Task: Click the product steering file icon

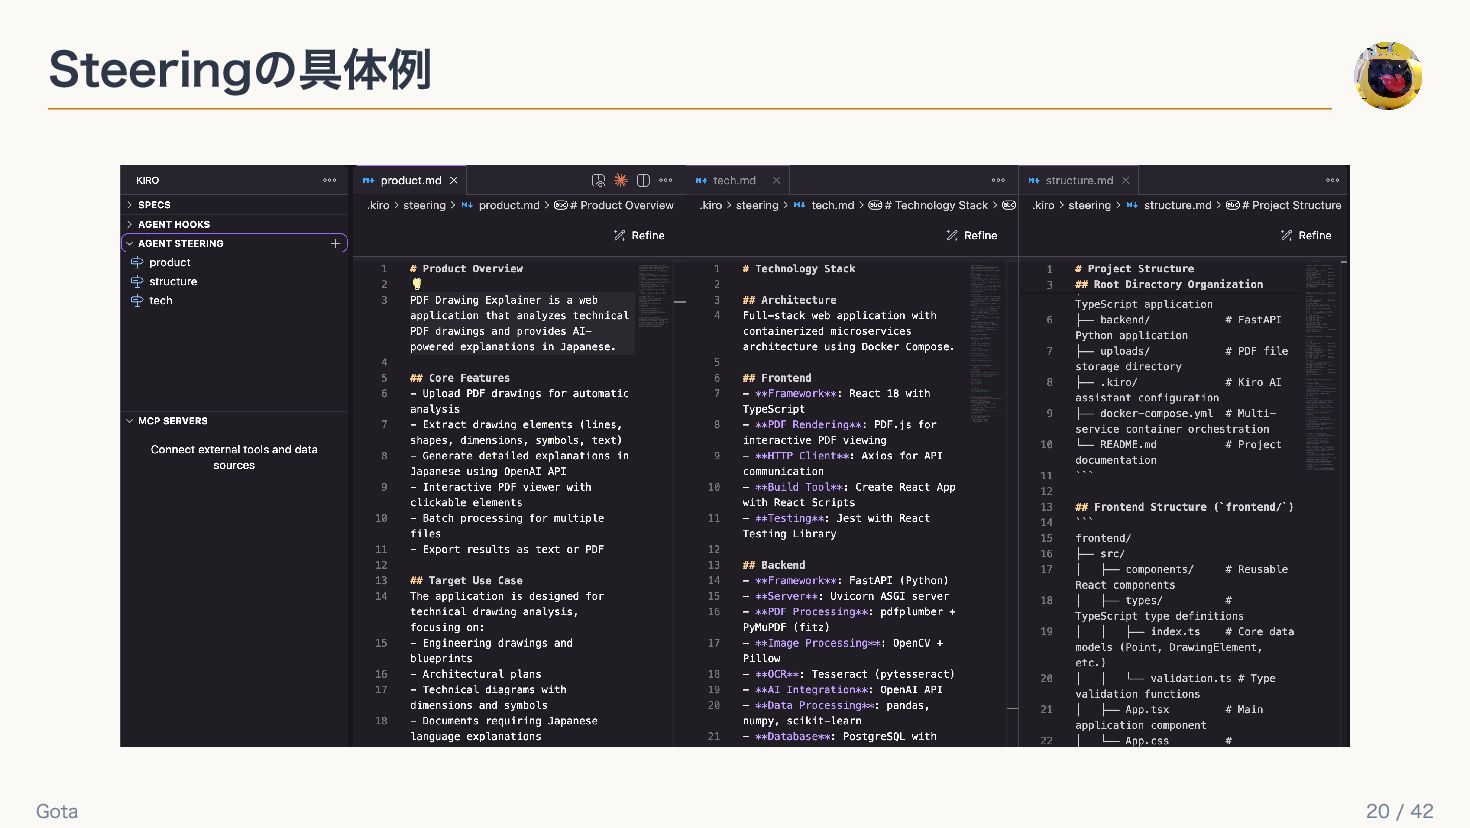Action: point(137,262)
